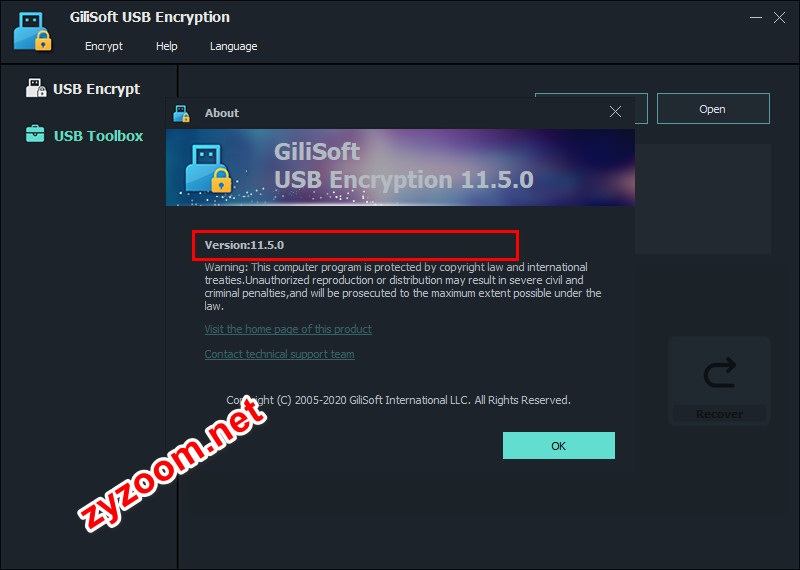This screenshot has width=800, height=570.
Task: Click the partially hidden button left of Open
Action: (641, 109)
